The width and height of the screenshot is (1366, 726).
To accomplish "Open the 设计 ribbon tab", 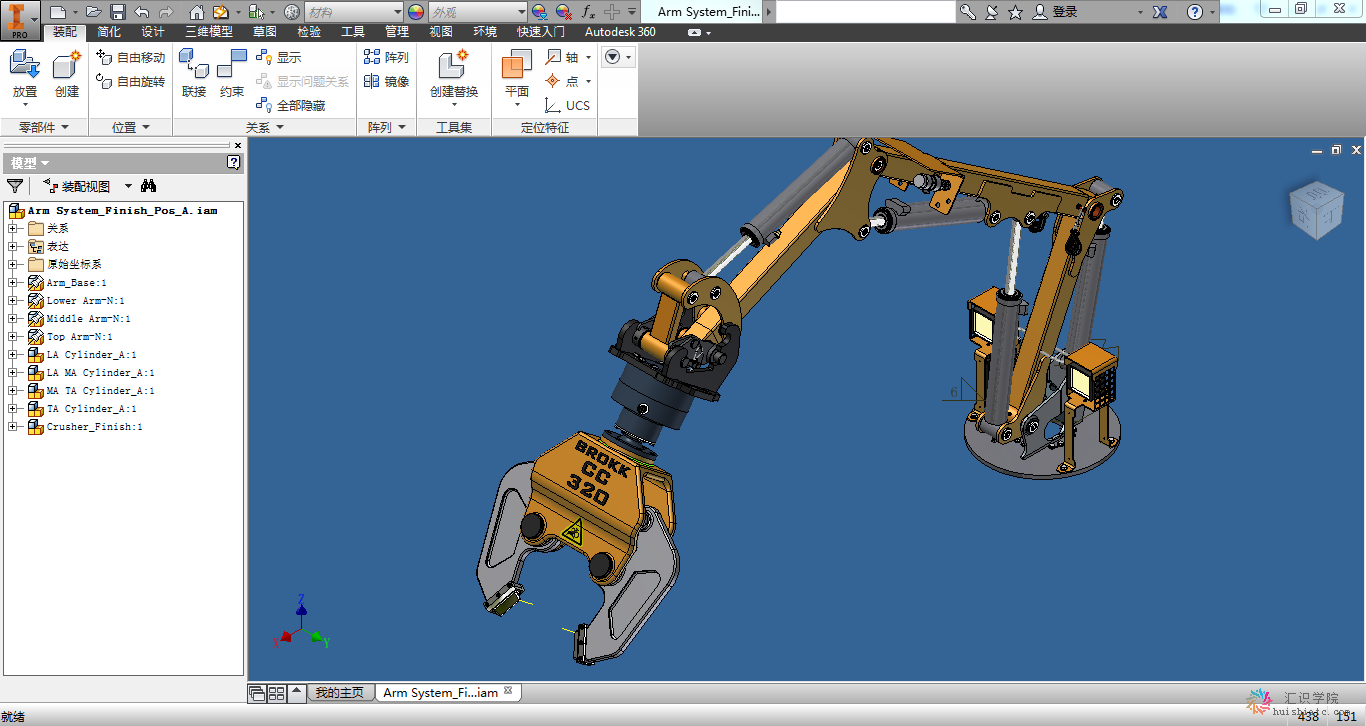I will pyautogui.click(x=153, y=32).
